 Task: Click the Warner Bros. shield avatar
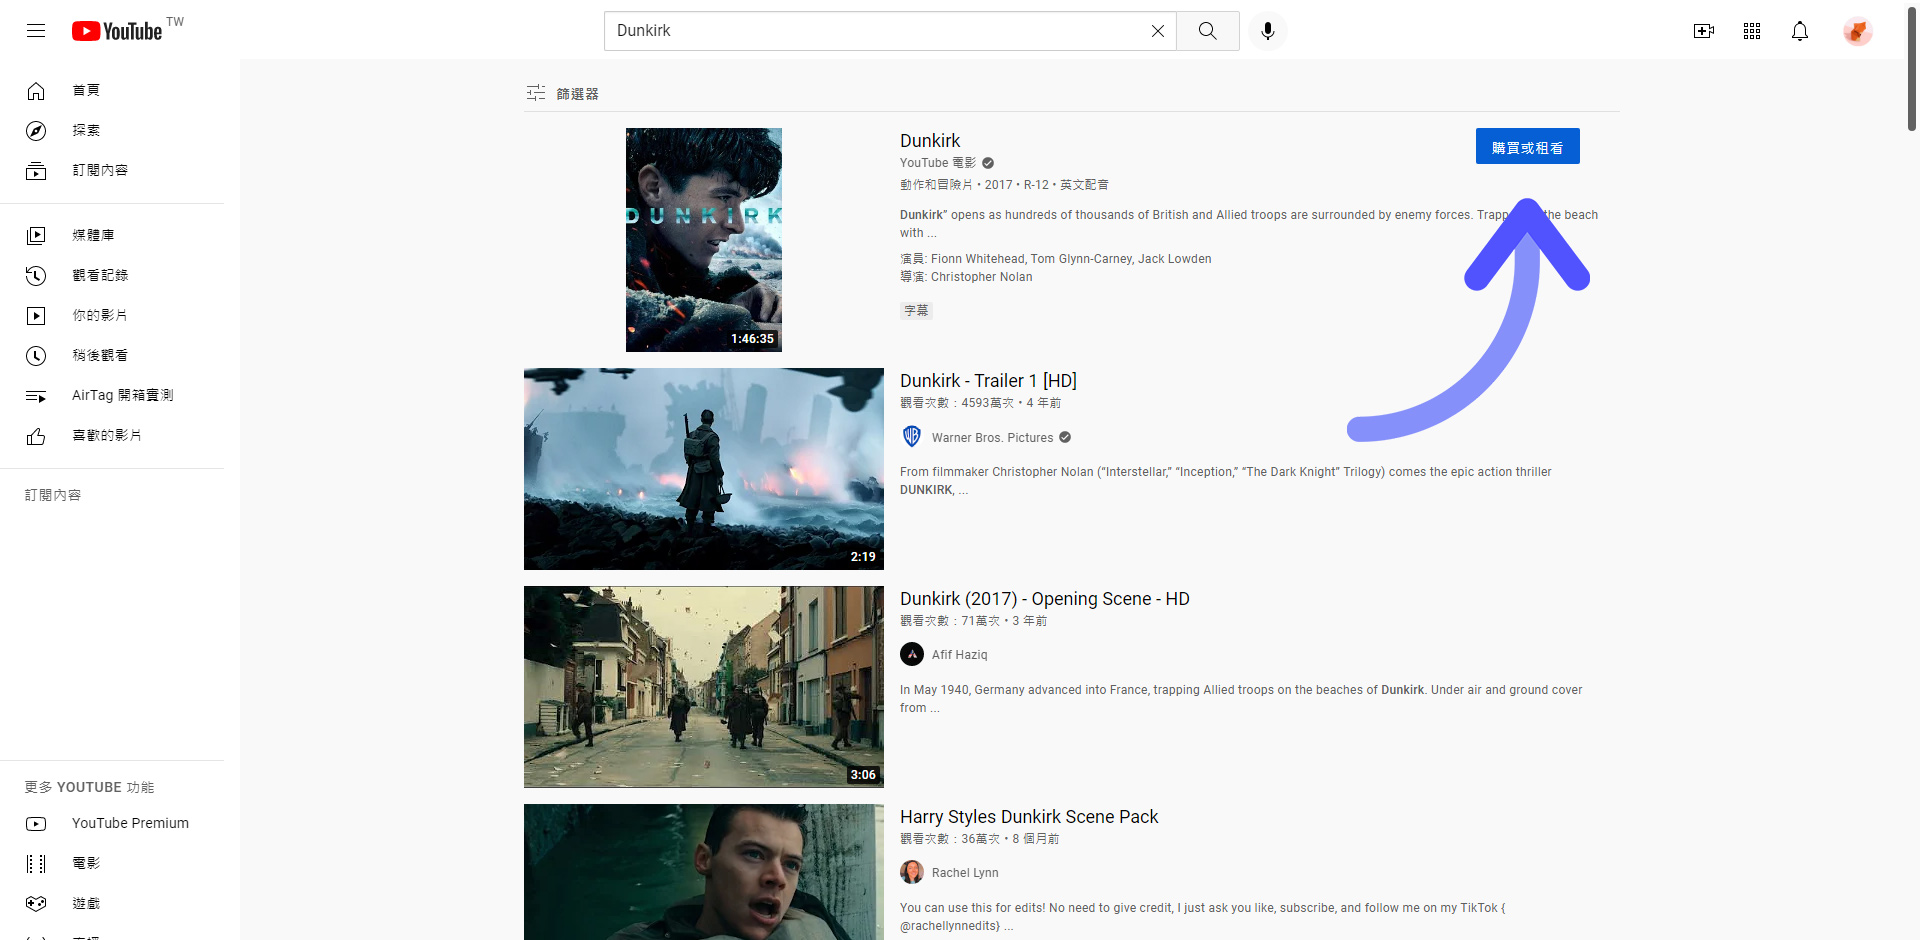click(912, 437)
